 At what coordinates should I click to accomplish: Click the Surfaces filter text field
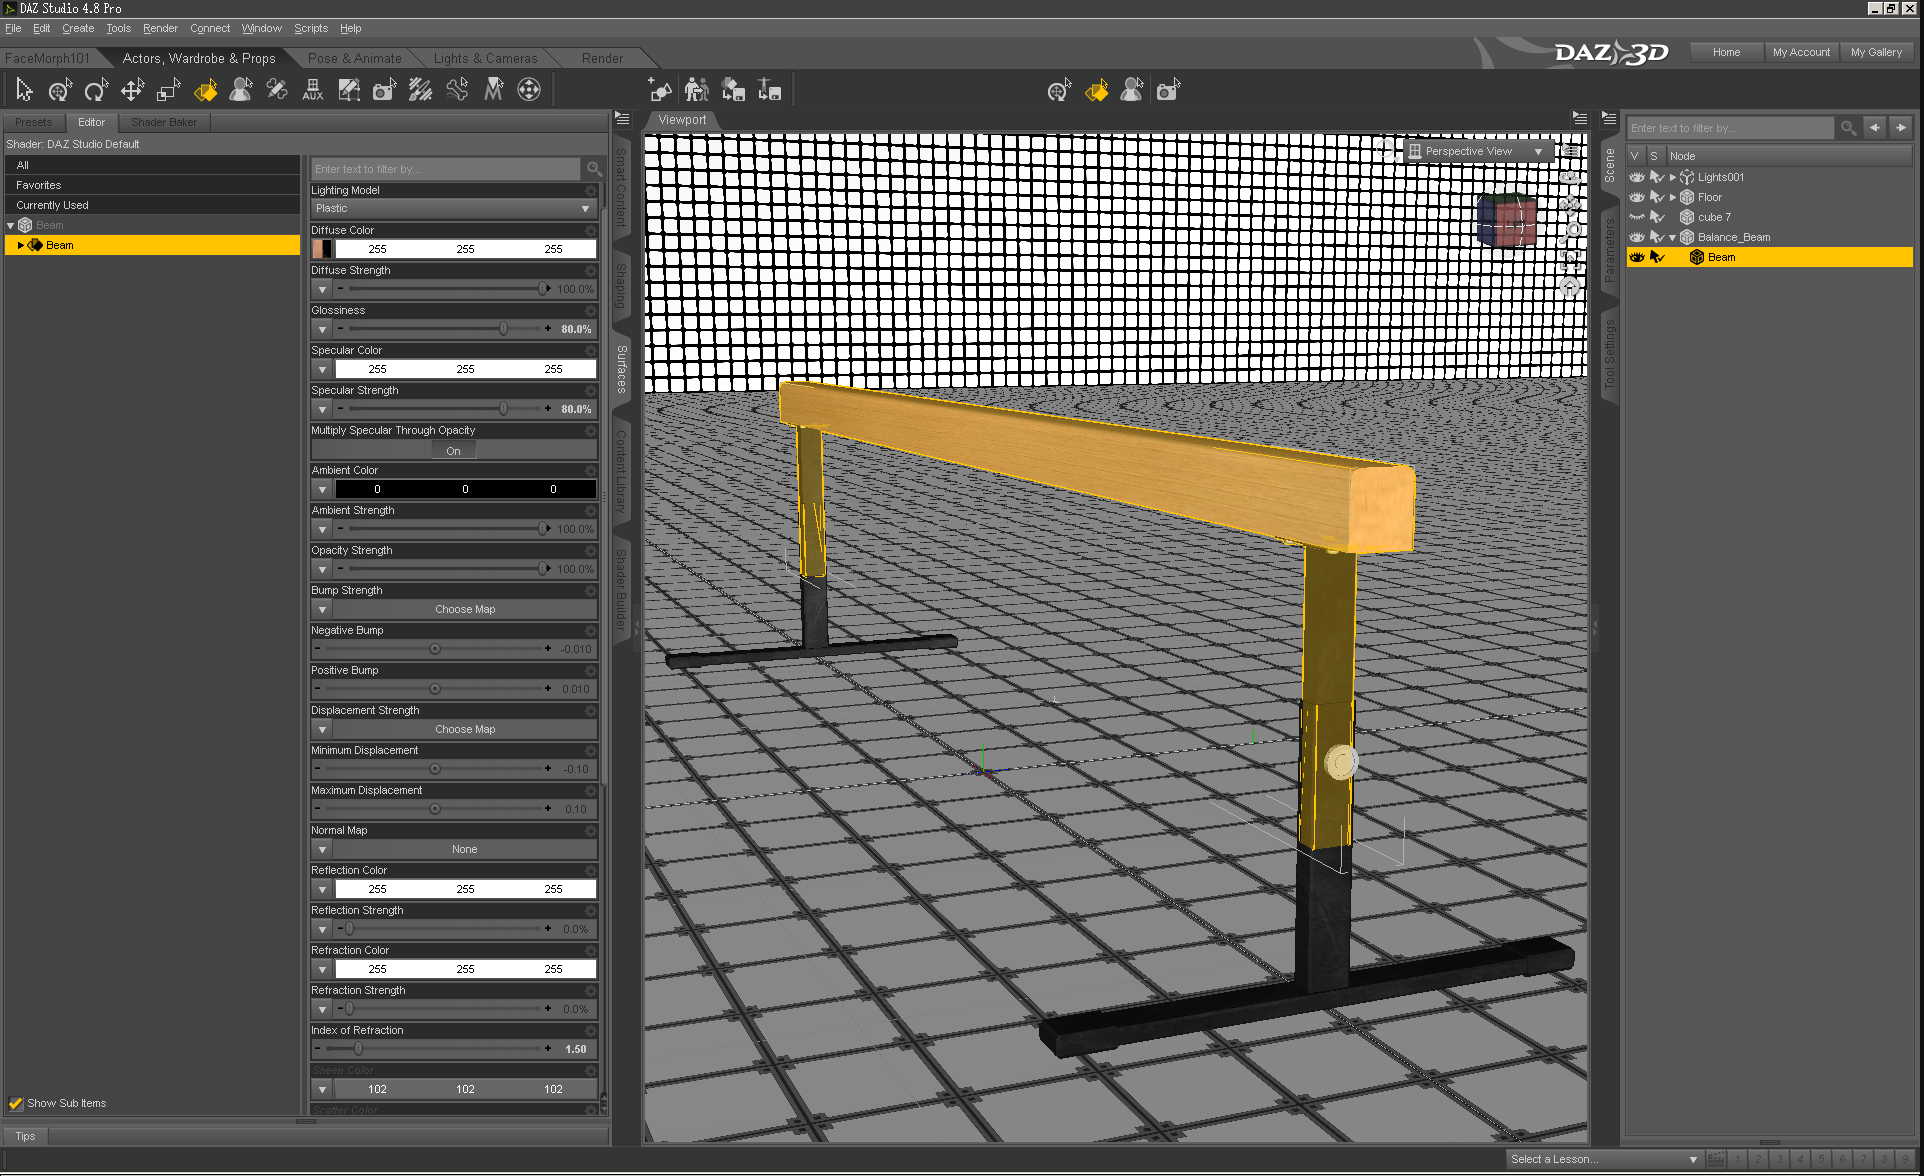coord(445,169)
